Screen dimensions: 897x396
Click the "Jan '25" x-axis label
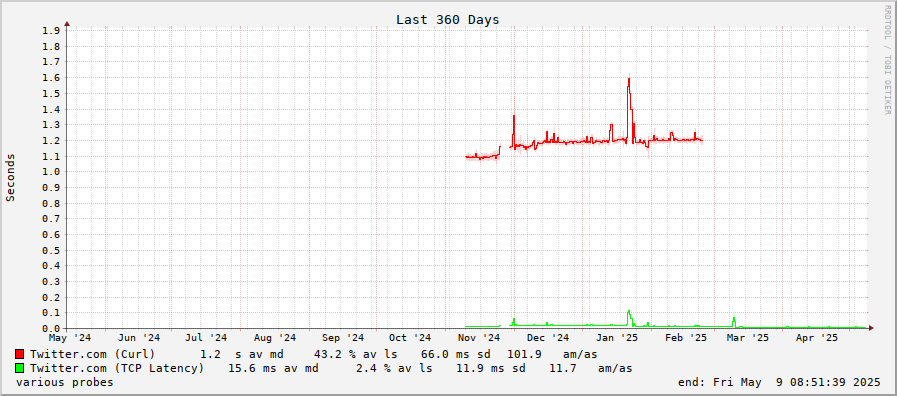click(617, 338)
